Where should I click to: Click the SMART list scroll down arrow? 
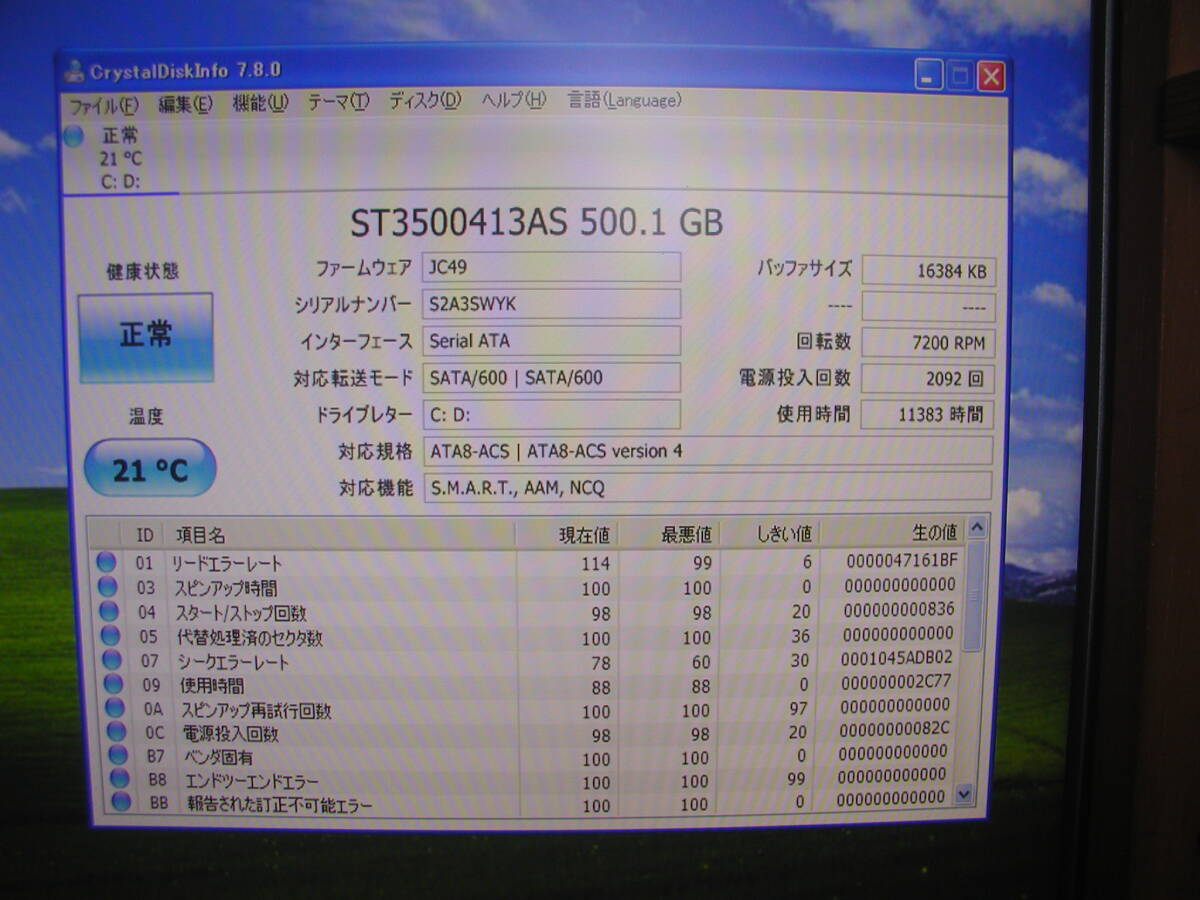click(963, 793)
